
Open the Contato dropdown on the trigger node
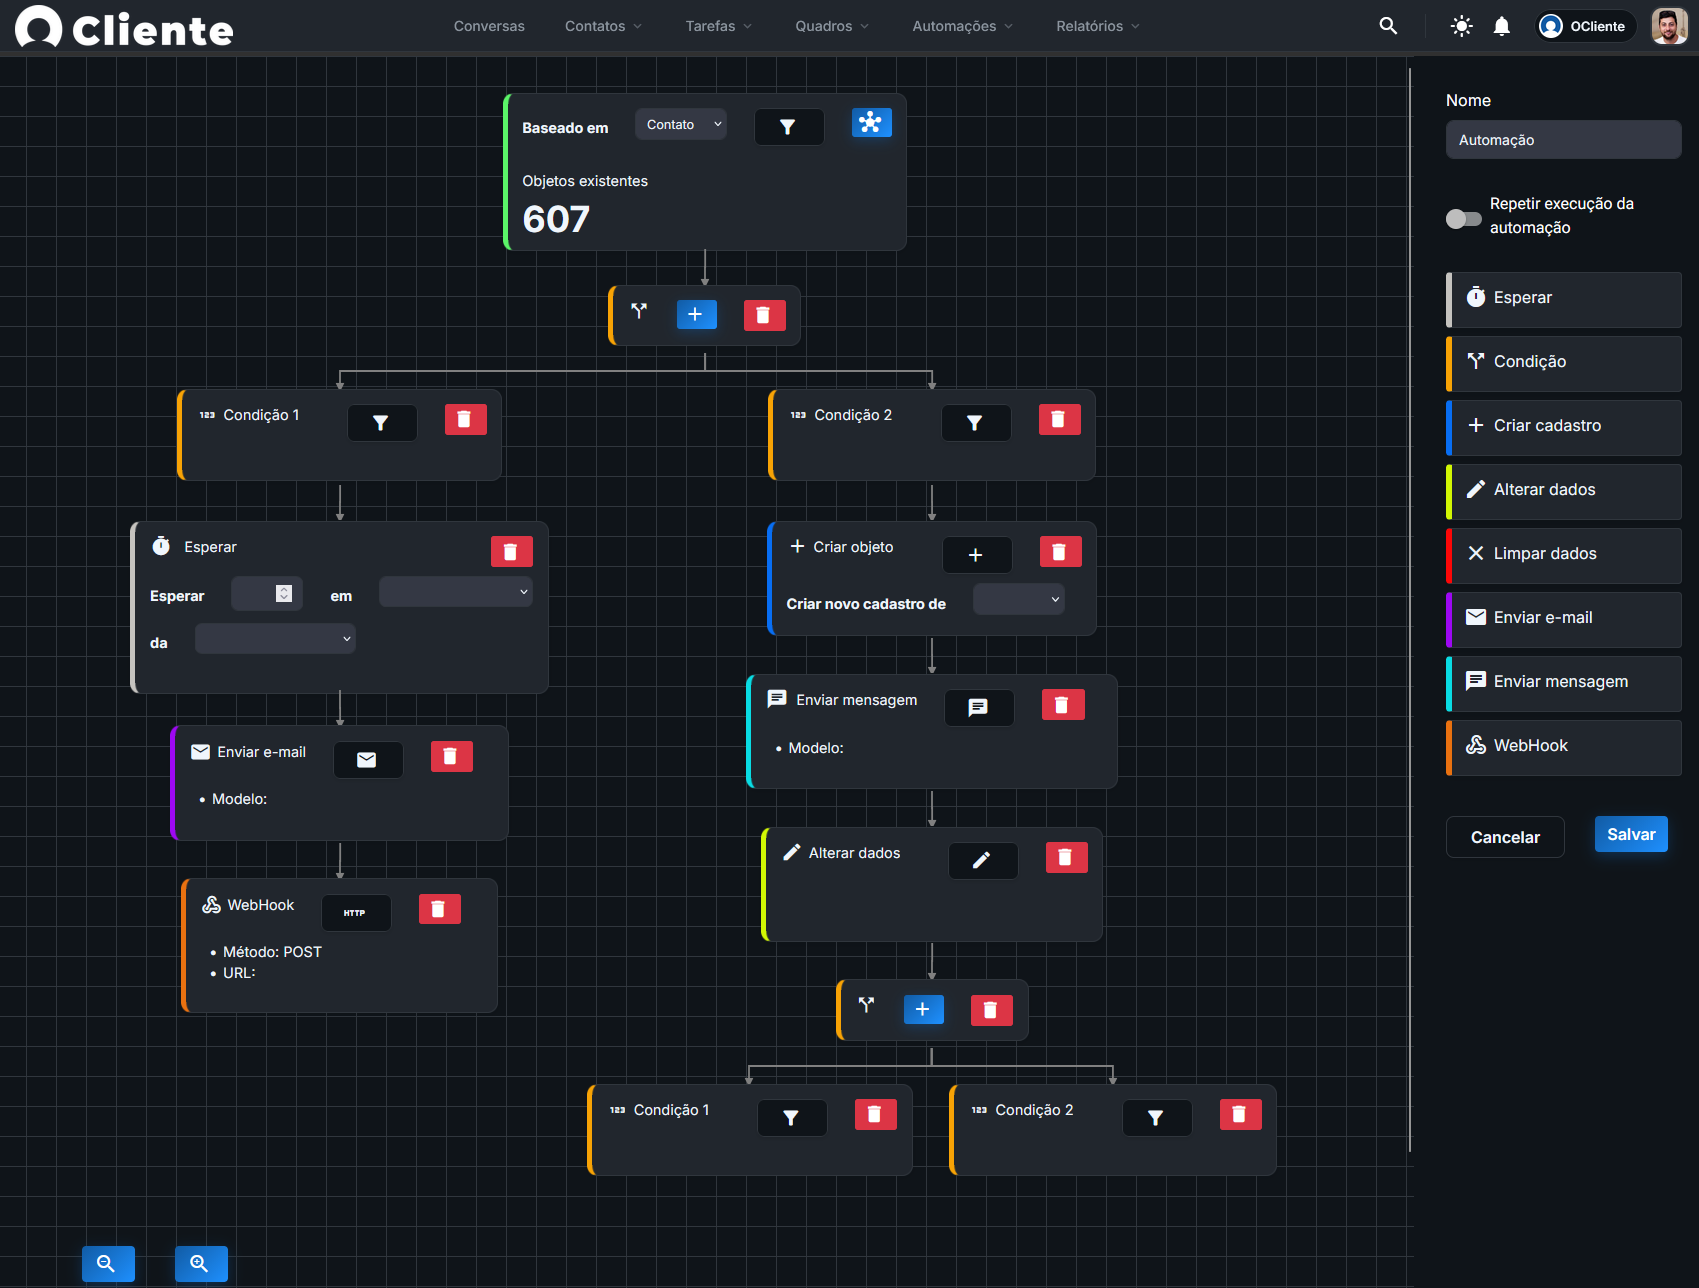tap(680, 124)
